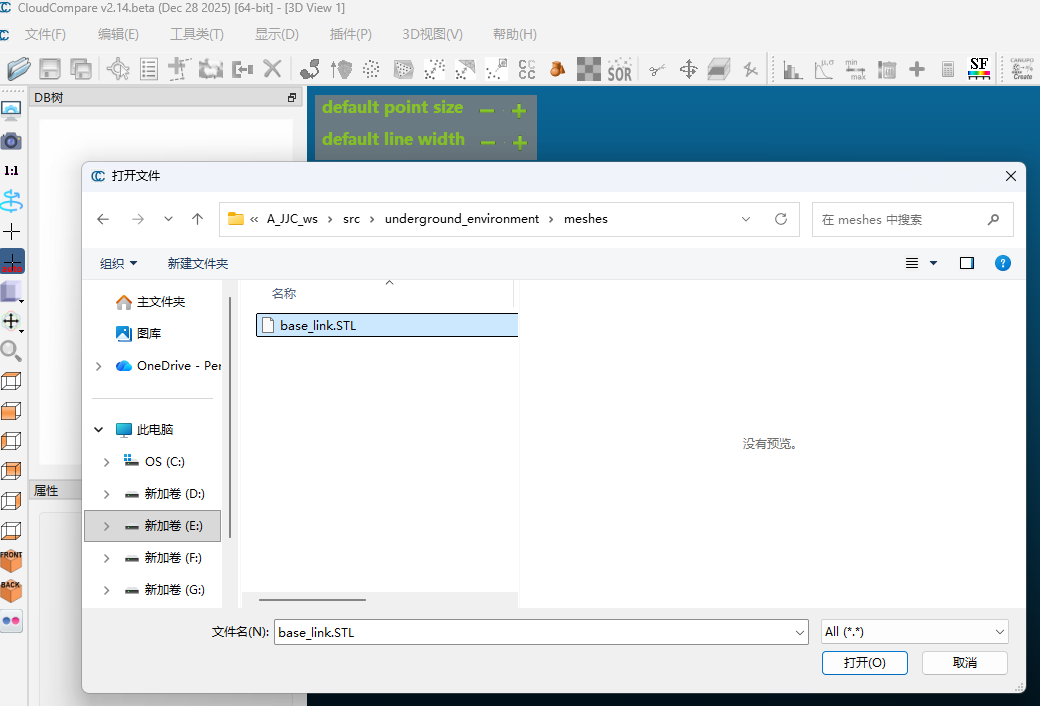This screenshot has height=706, width=1040.
Task: Increase default line width with plus
Action: point(520,143)
